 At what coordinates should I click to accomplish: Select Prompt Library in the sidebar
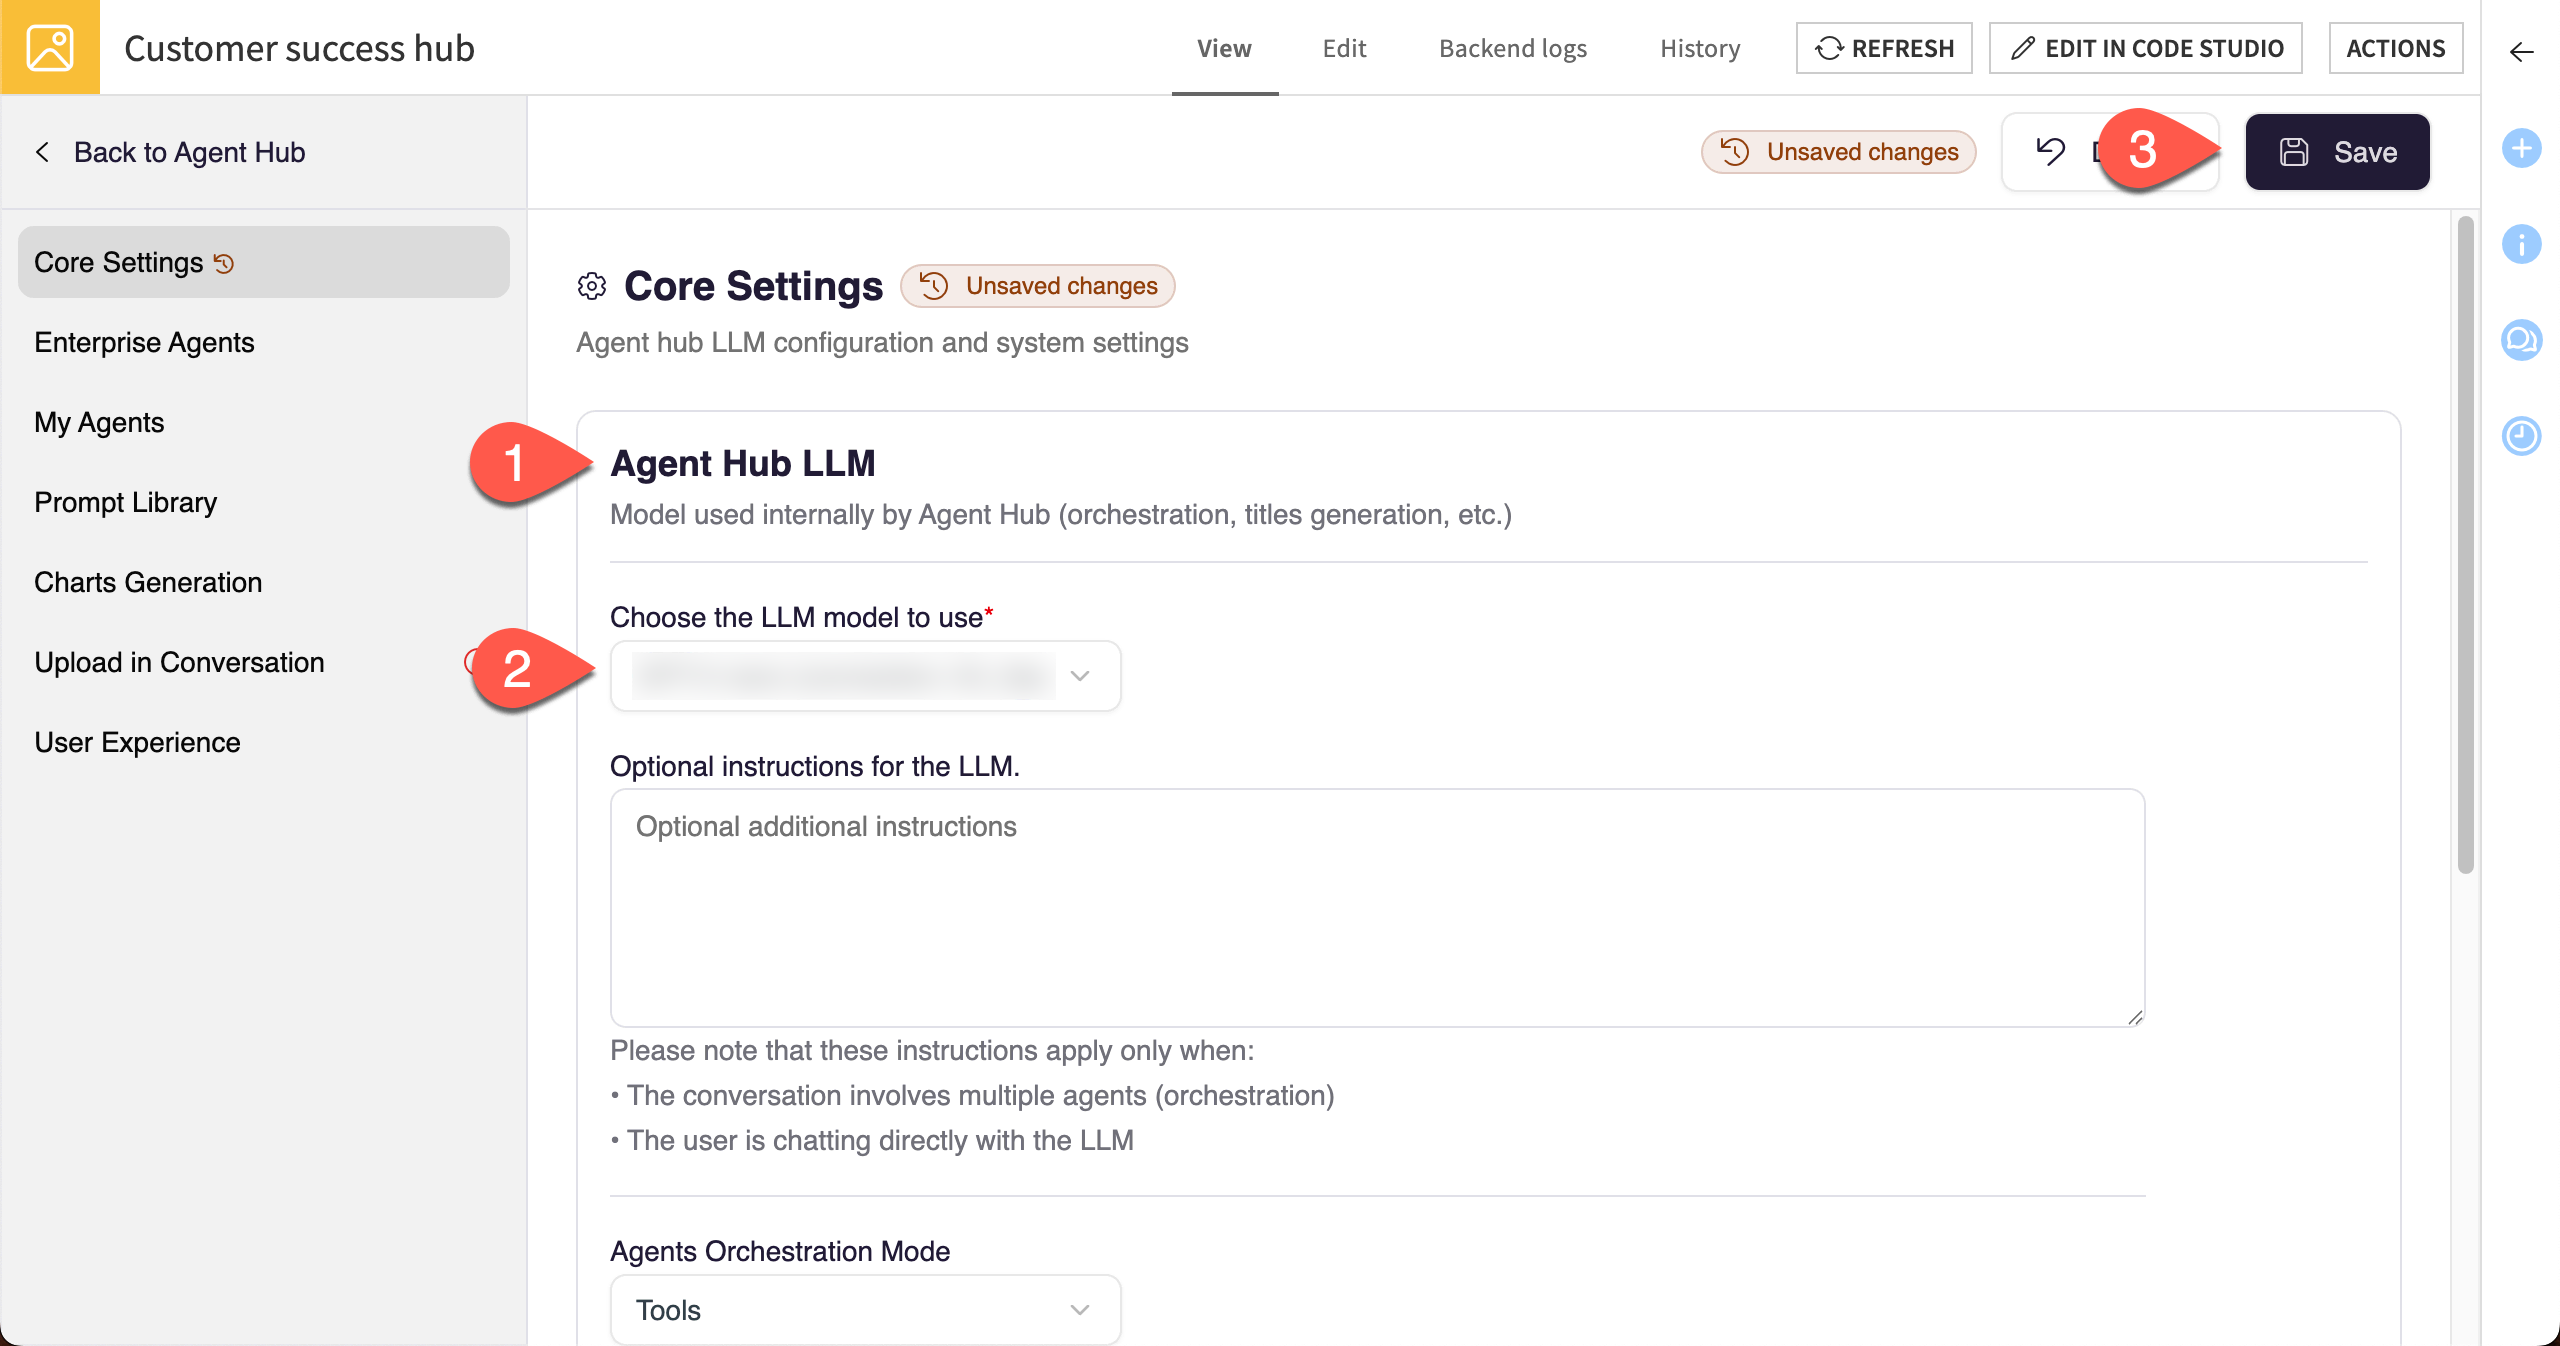pos(125,502)
